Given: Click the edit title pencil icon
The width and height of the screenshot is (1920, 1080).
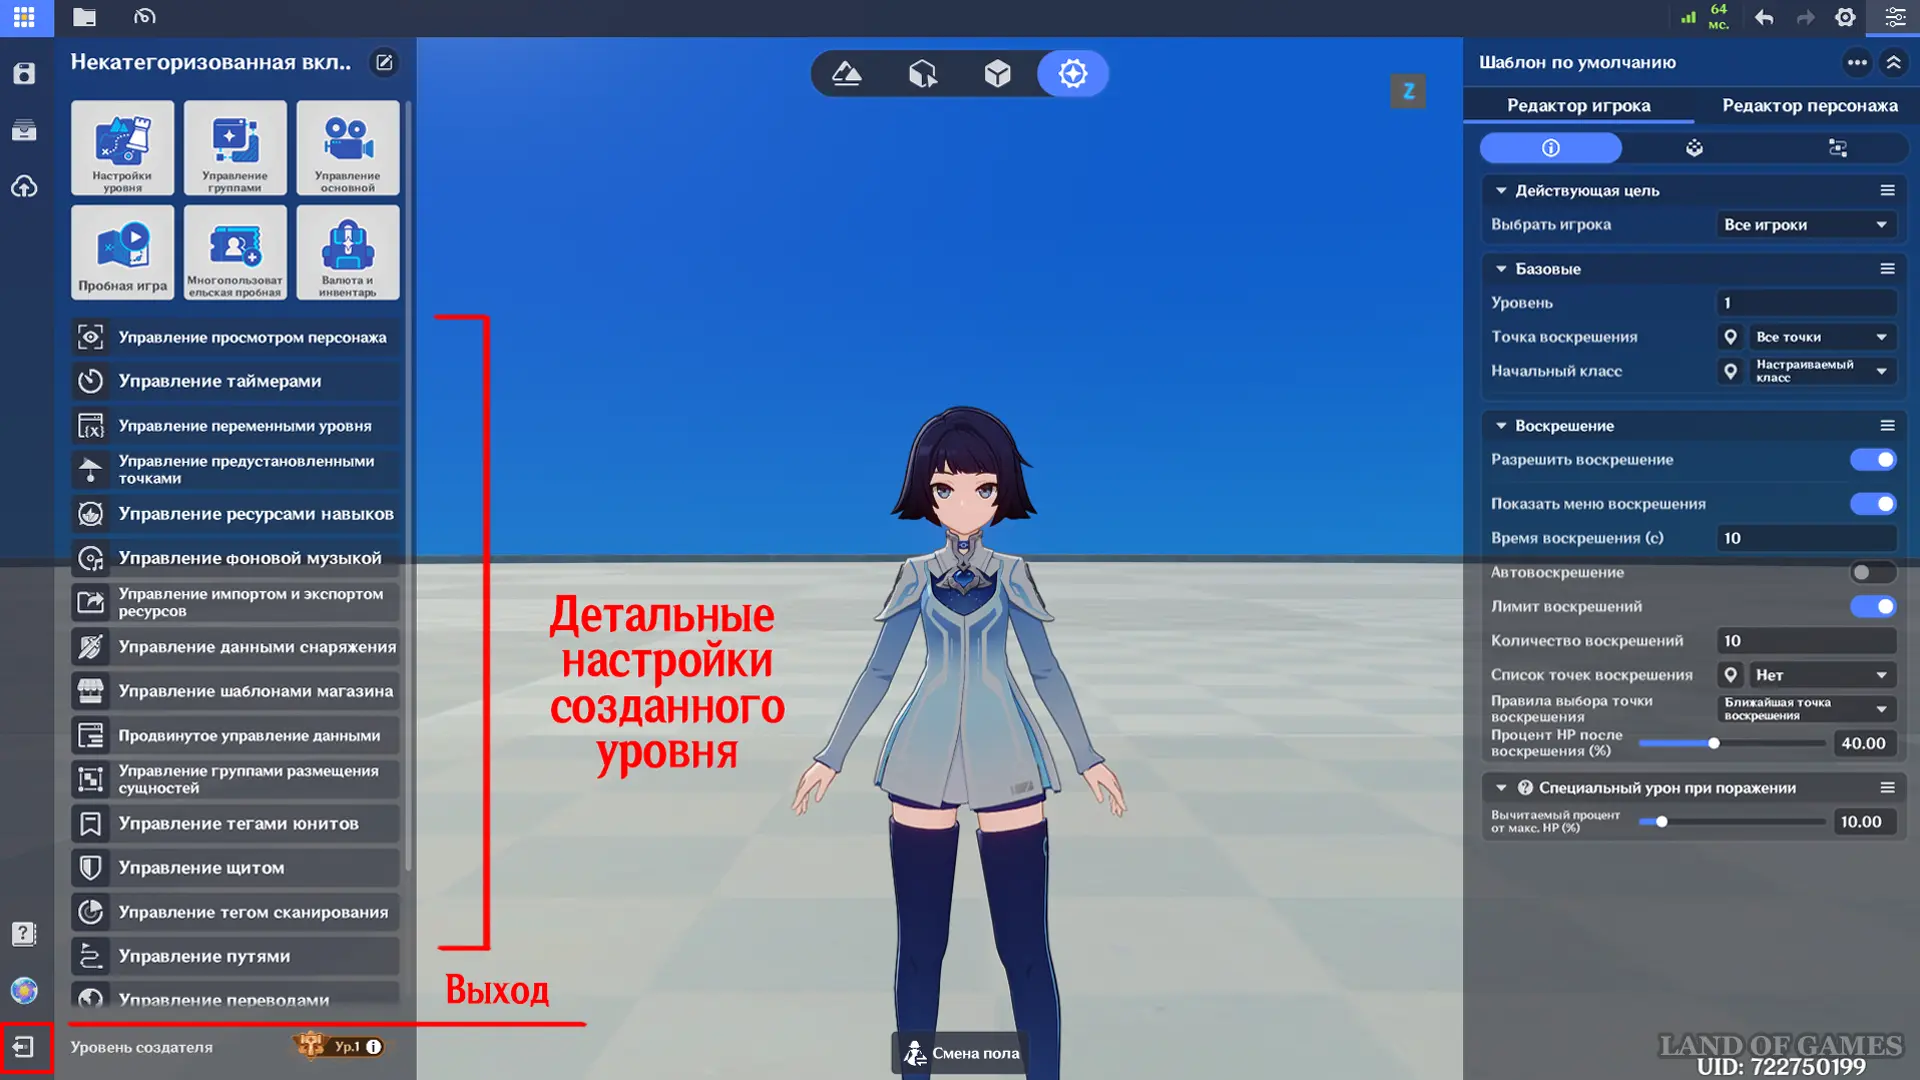Looking at the screenshot, I should (x=384, y=62).
